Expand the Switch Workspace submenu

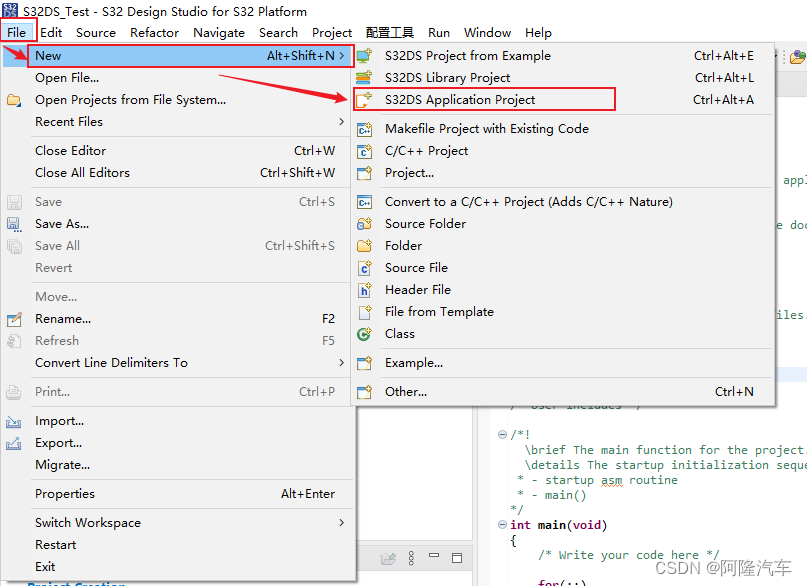(x=342, y=523)
